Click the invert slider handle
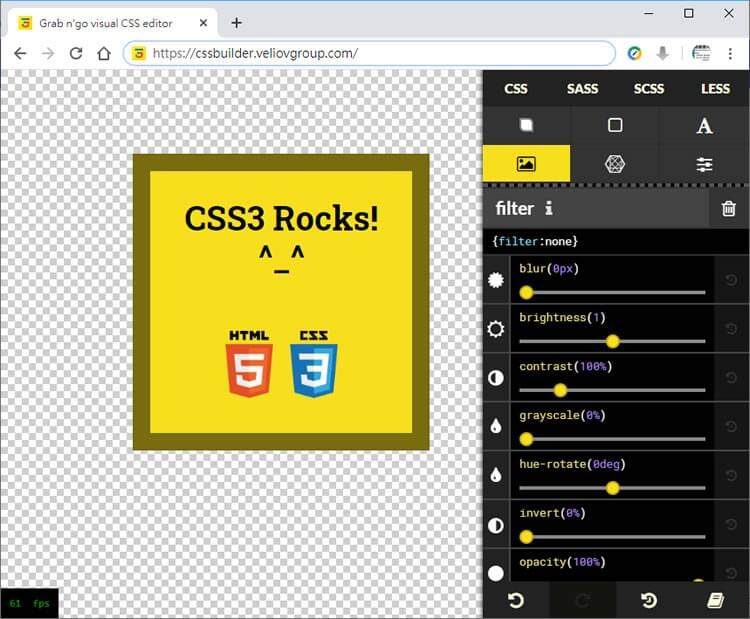This screenshot has height=619, width=750. tap(526, 537)
